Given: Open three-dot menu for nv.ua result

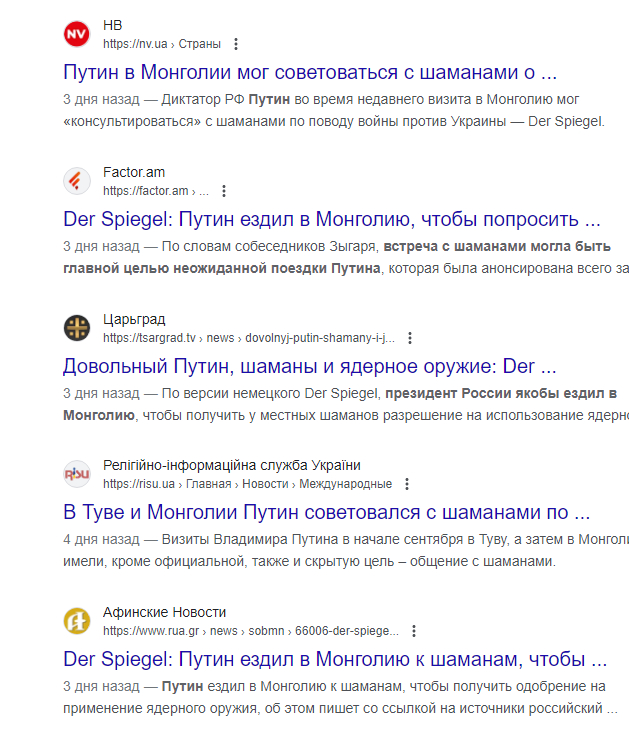Looking at the screenshot, I should 236,44.
